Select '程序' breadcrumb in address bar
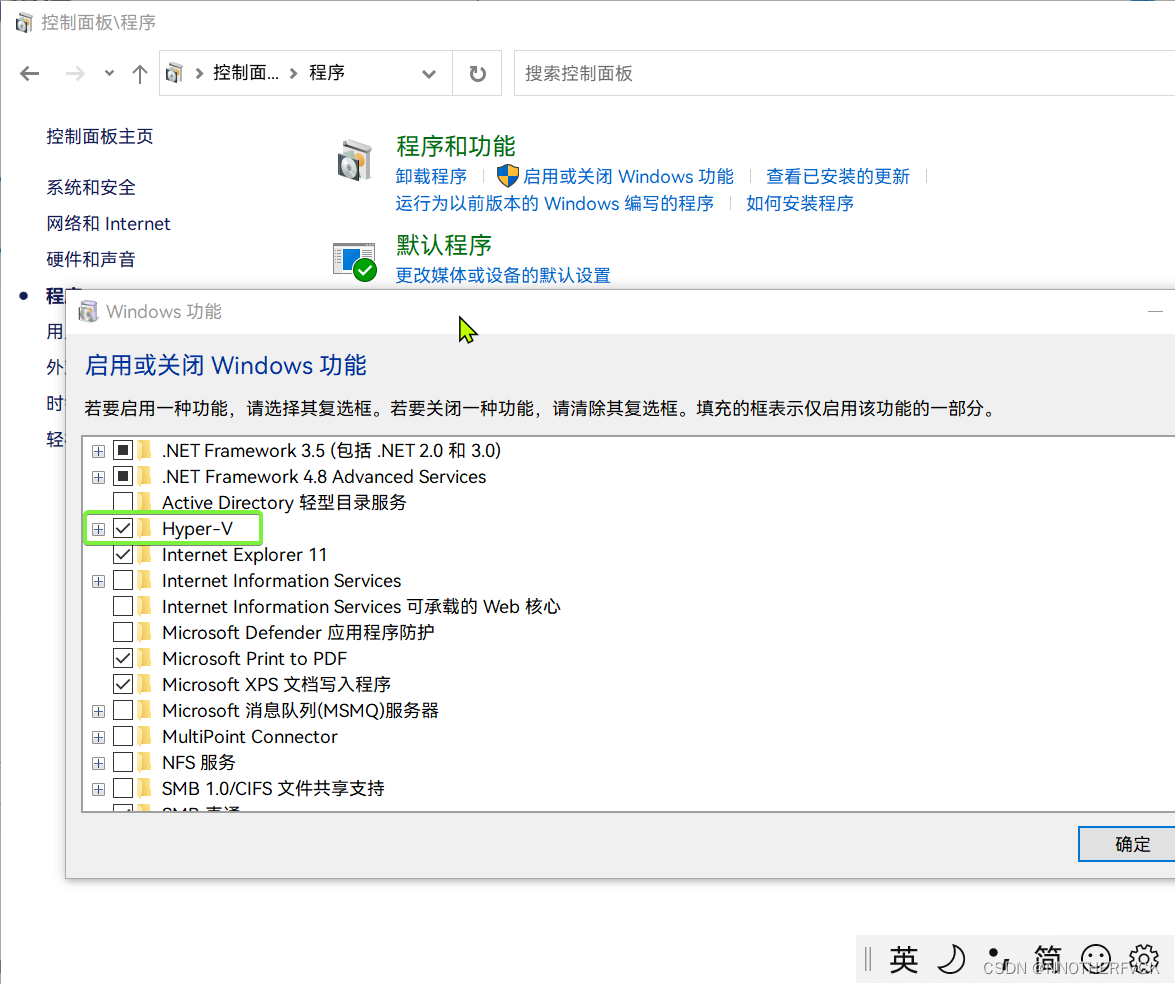The height and width of the screenshot is (984, 1175). (x=327, y=73)
